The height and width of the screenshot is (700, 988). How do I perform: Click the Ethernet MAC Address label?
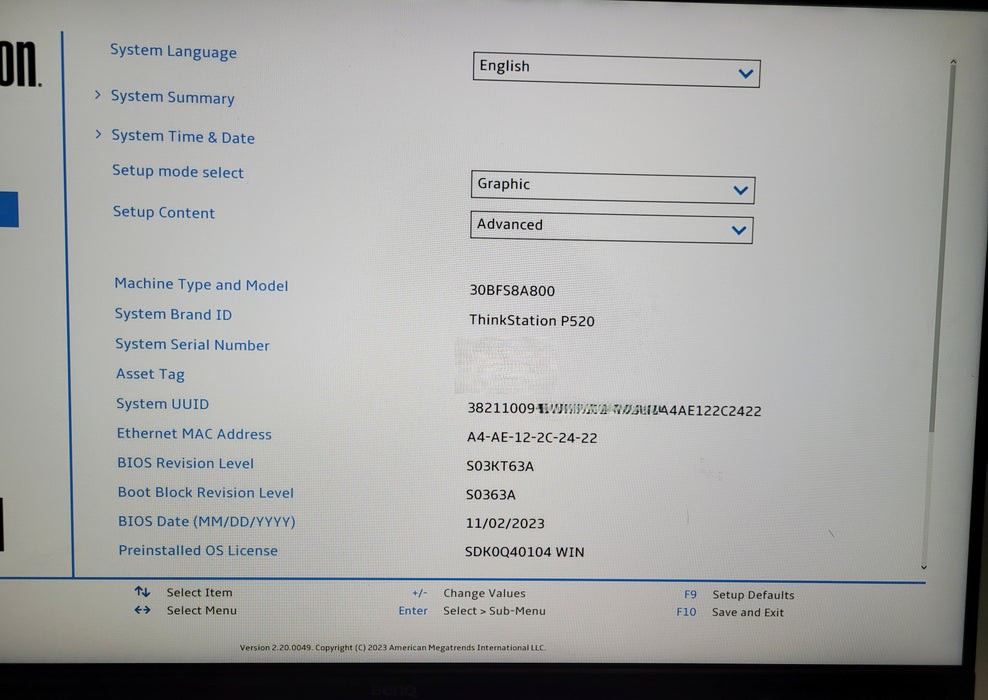tap(194, 433)
